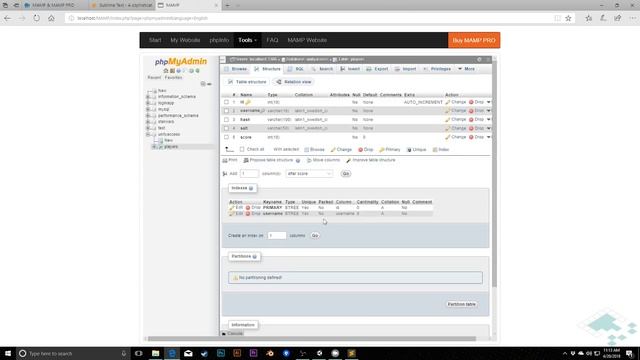Viewport: 640px width, 360px height.
Task: Expand more actions arrow for username column
Action: coord(489,111)
